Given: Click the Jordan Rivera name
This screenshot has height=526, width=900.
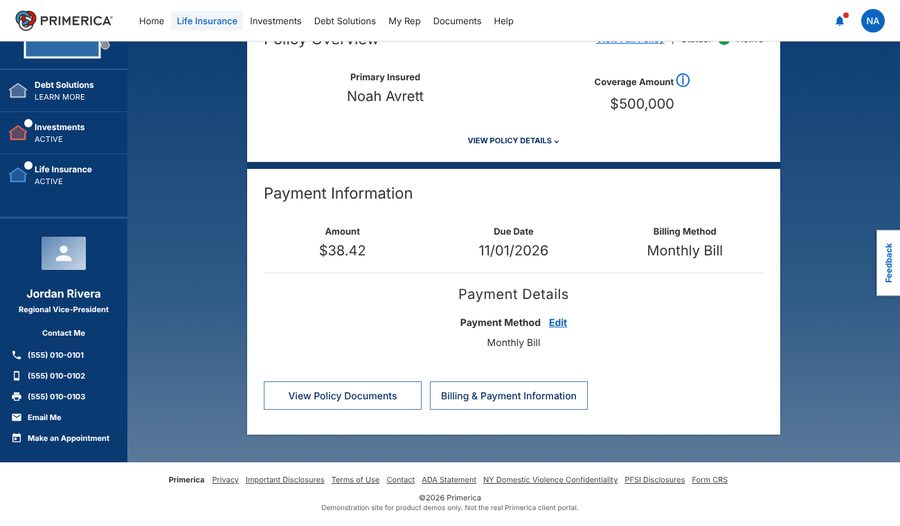Looking at the screenshot, I should pos(64,293).
